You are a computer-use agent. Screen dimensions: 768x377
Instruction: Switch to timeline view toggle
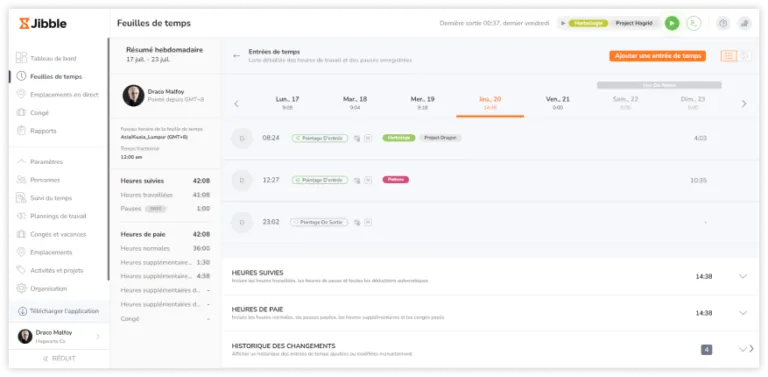pos(744,56)
